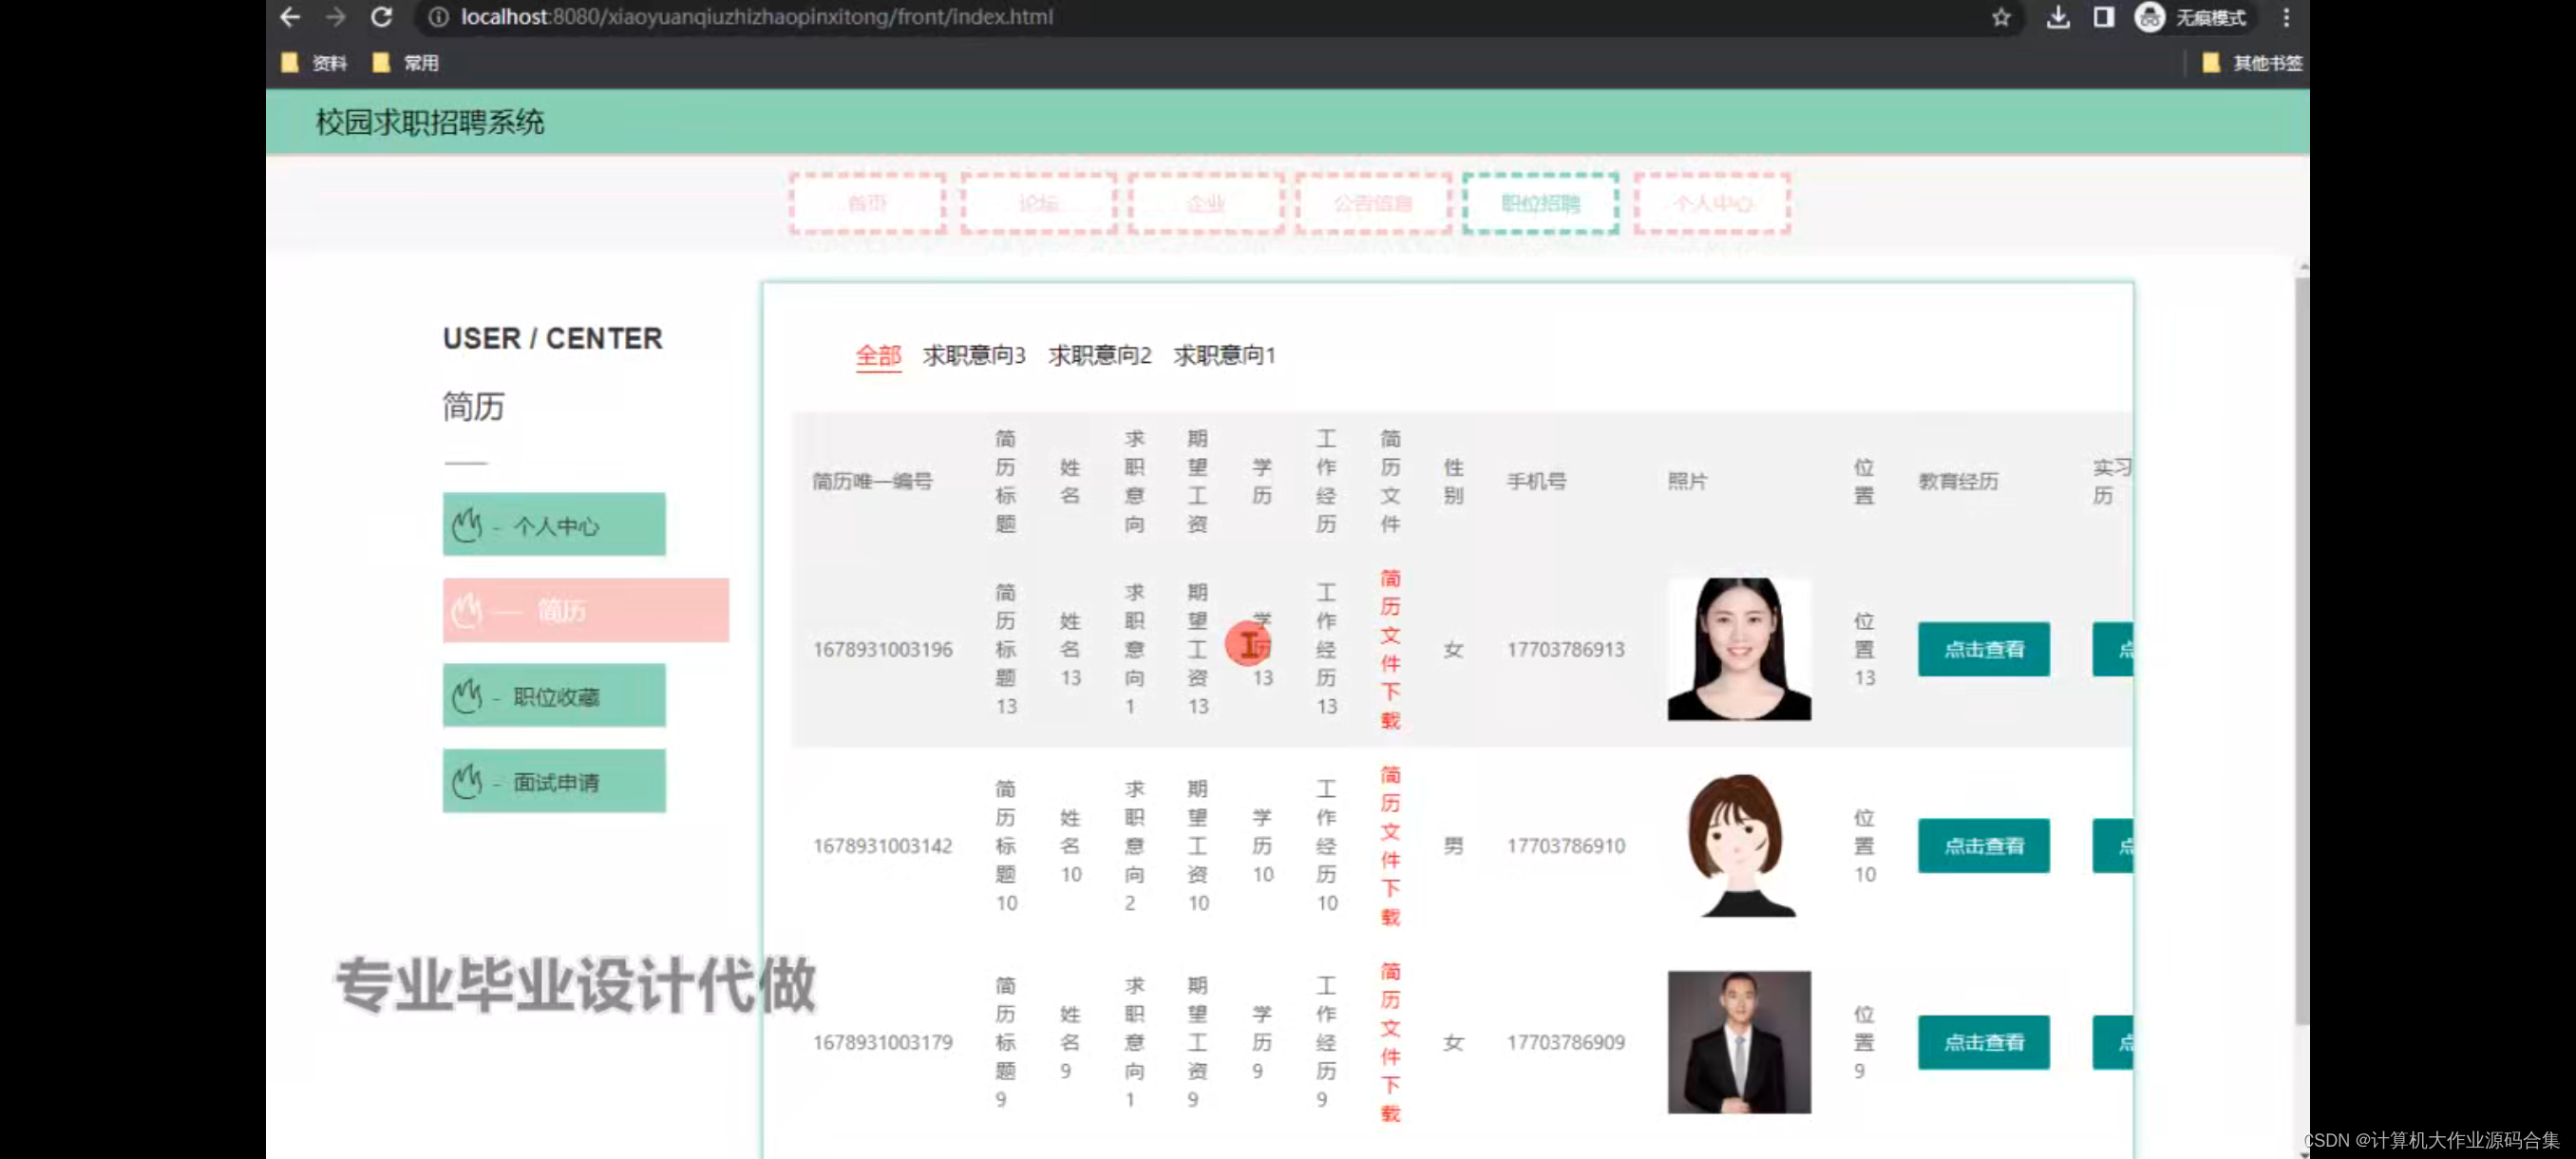Click 点击查看 education for row 1678931003179

point(1984,1042)
